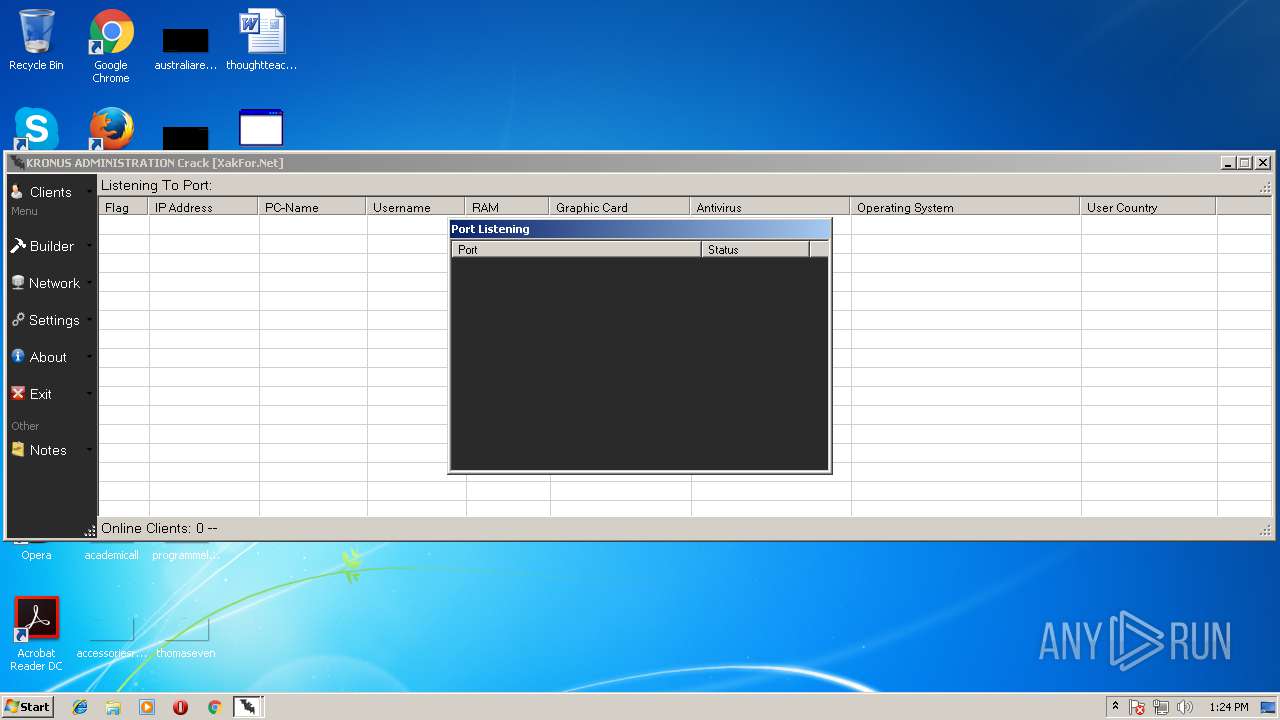The height and width of the screenshot is (720, 1280).
Task: Open the australiare desktop file
Action: pos(186,46)
